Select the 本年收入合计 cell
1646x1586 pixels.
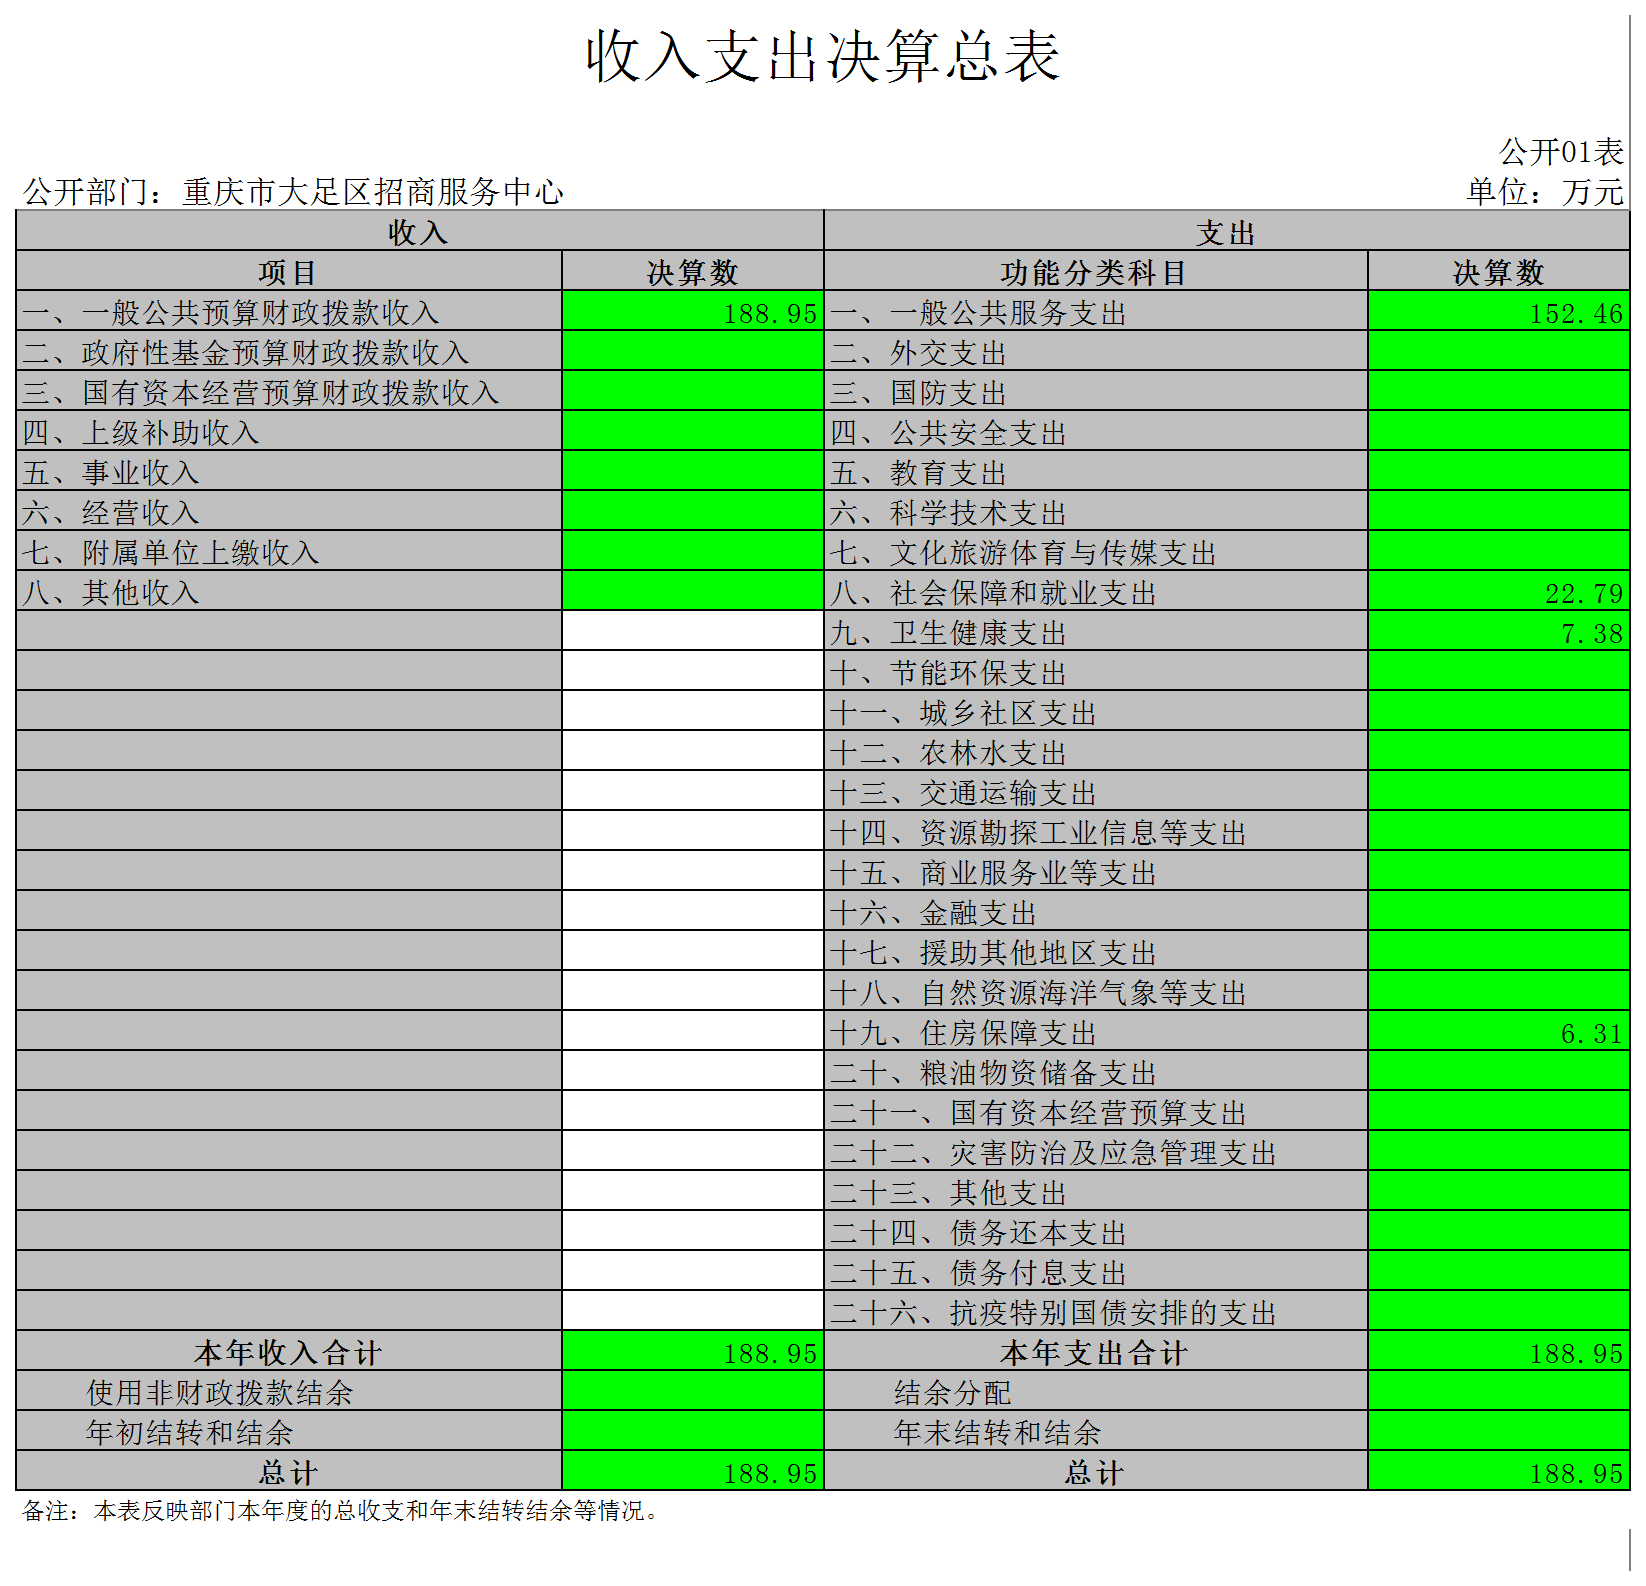click(289, 1351)
